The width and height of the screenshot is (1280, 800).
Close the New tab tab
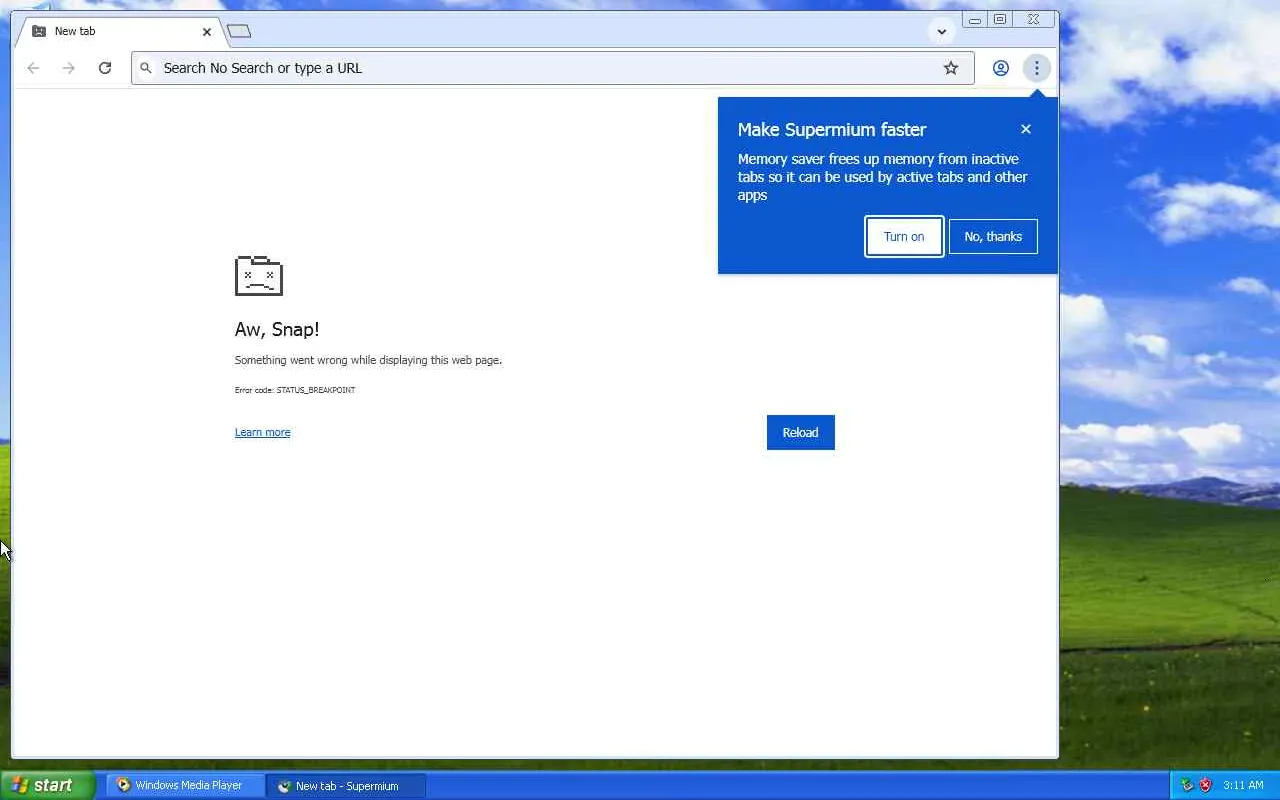click(207, 31)
